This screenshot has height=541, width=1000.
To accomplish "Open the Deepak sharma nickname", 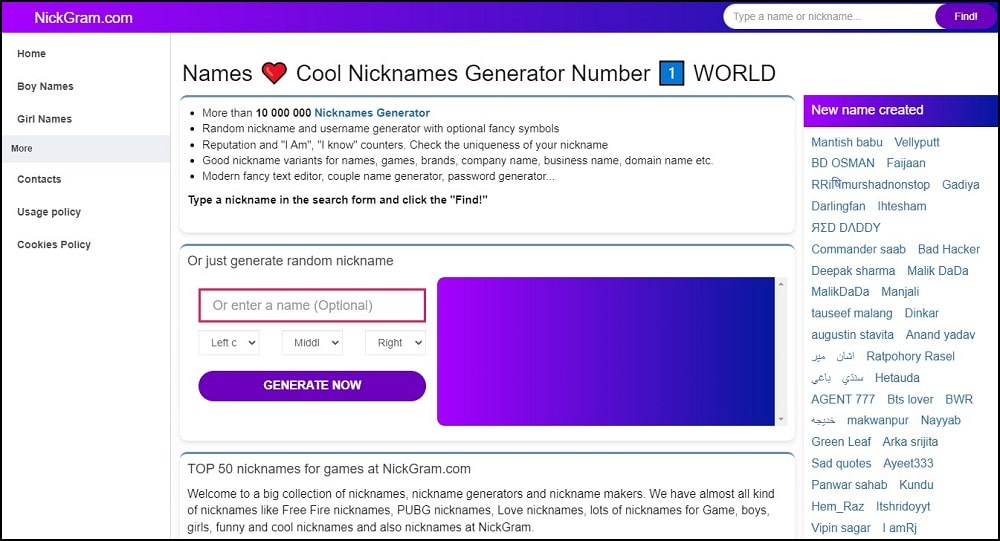I will (853, 270).
